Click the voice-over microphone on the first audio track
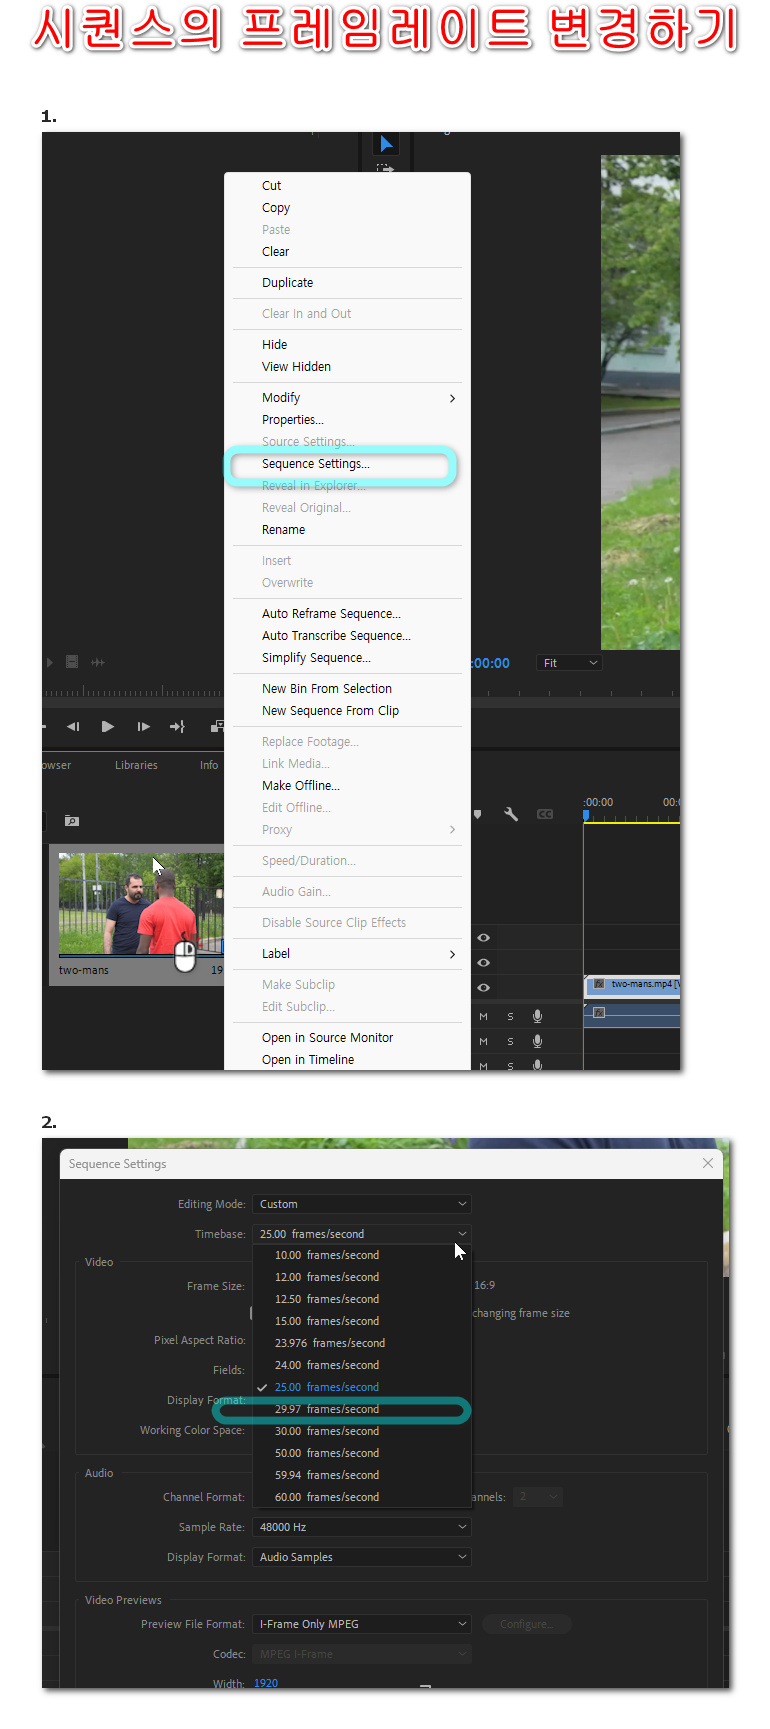770x1729 pixels. (x=538, y=1016)
